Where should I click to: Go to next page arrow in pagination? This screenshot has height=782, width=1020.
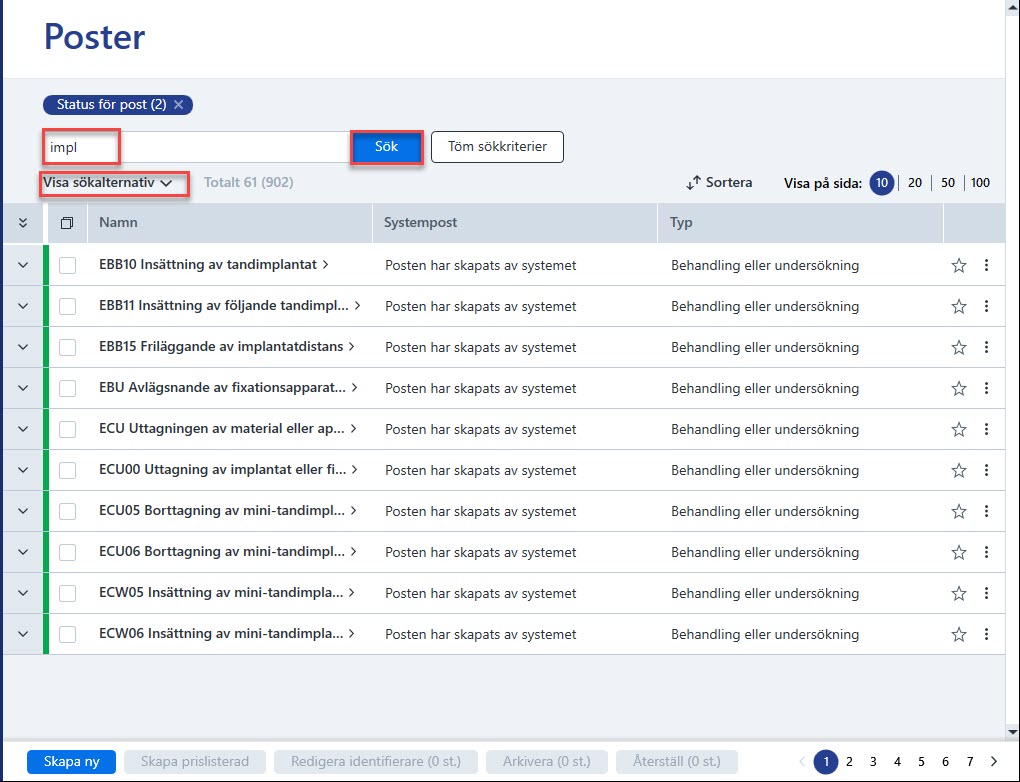993,761
